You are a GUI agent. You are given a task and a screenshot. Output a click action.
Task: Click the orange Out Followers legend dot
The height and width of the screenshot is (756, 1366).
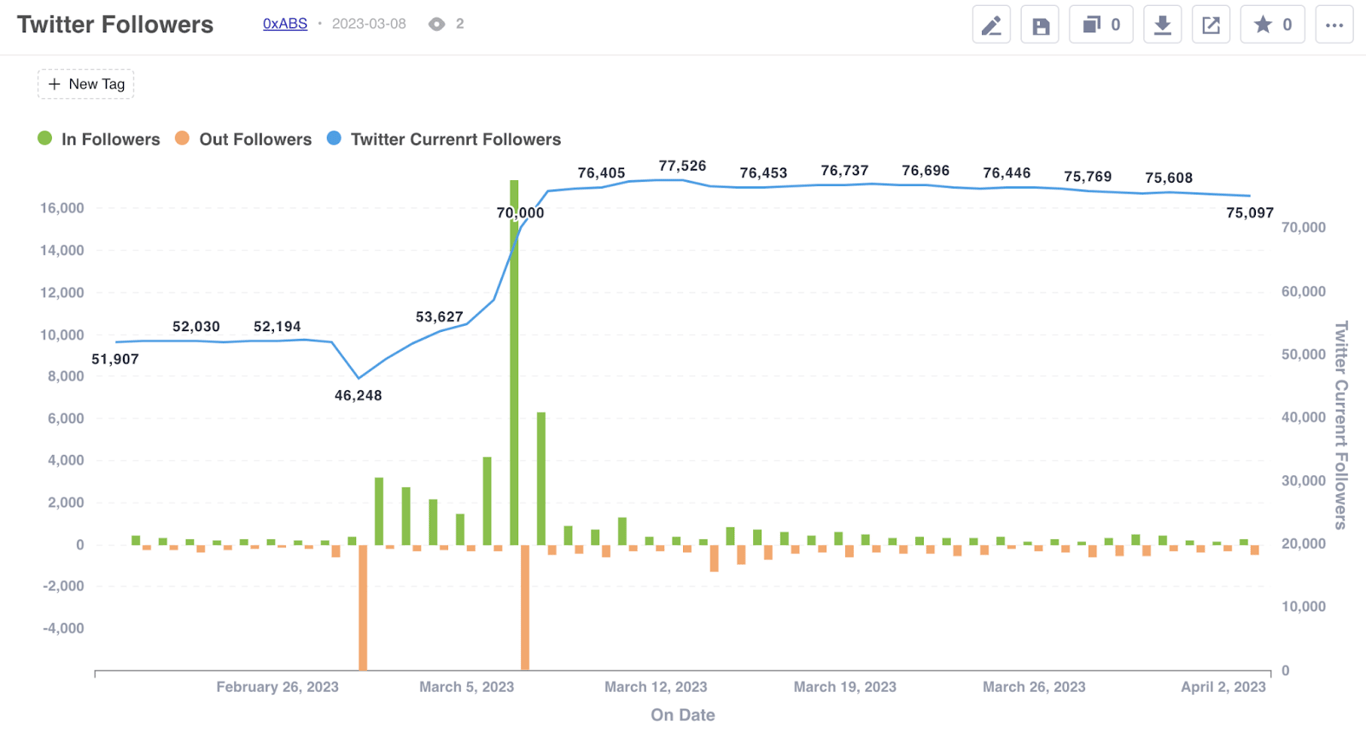(182, 139)
